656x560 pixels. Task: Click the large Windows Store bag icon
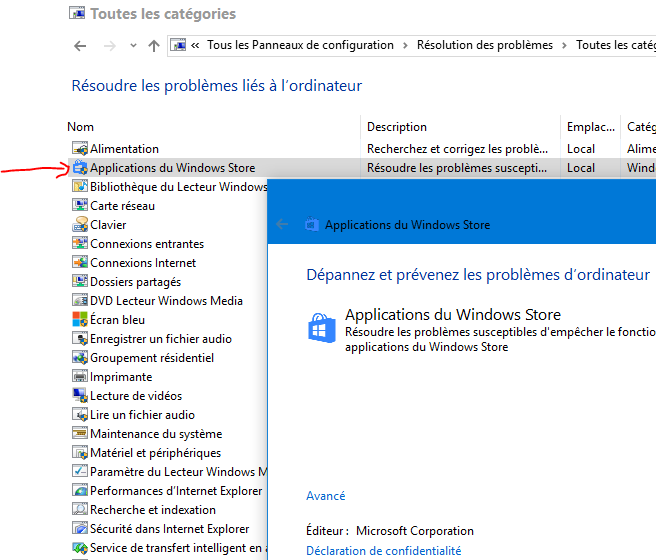coord(322,328)
